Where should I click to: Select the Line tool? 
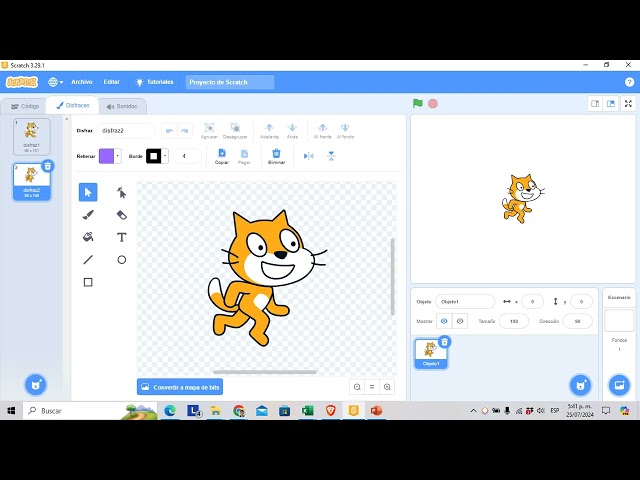tap(88, 260)
